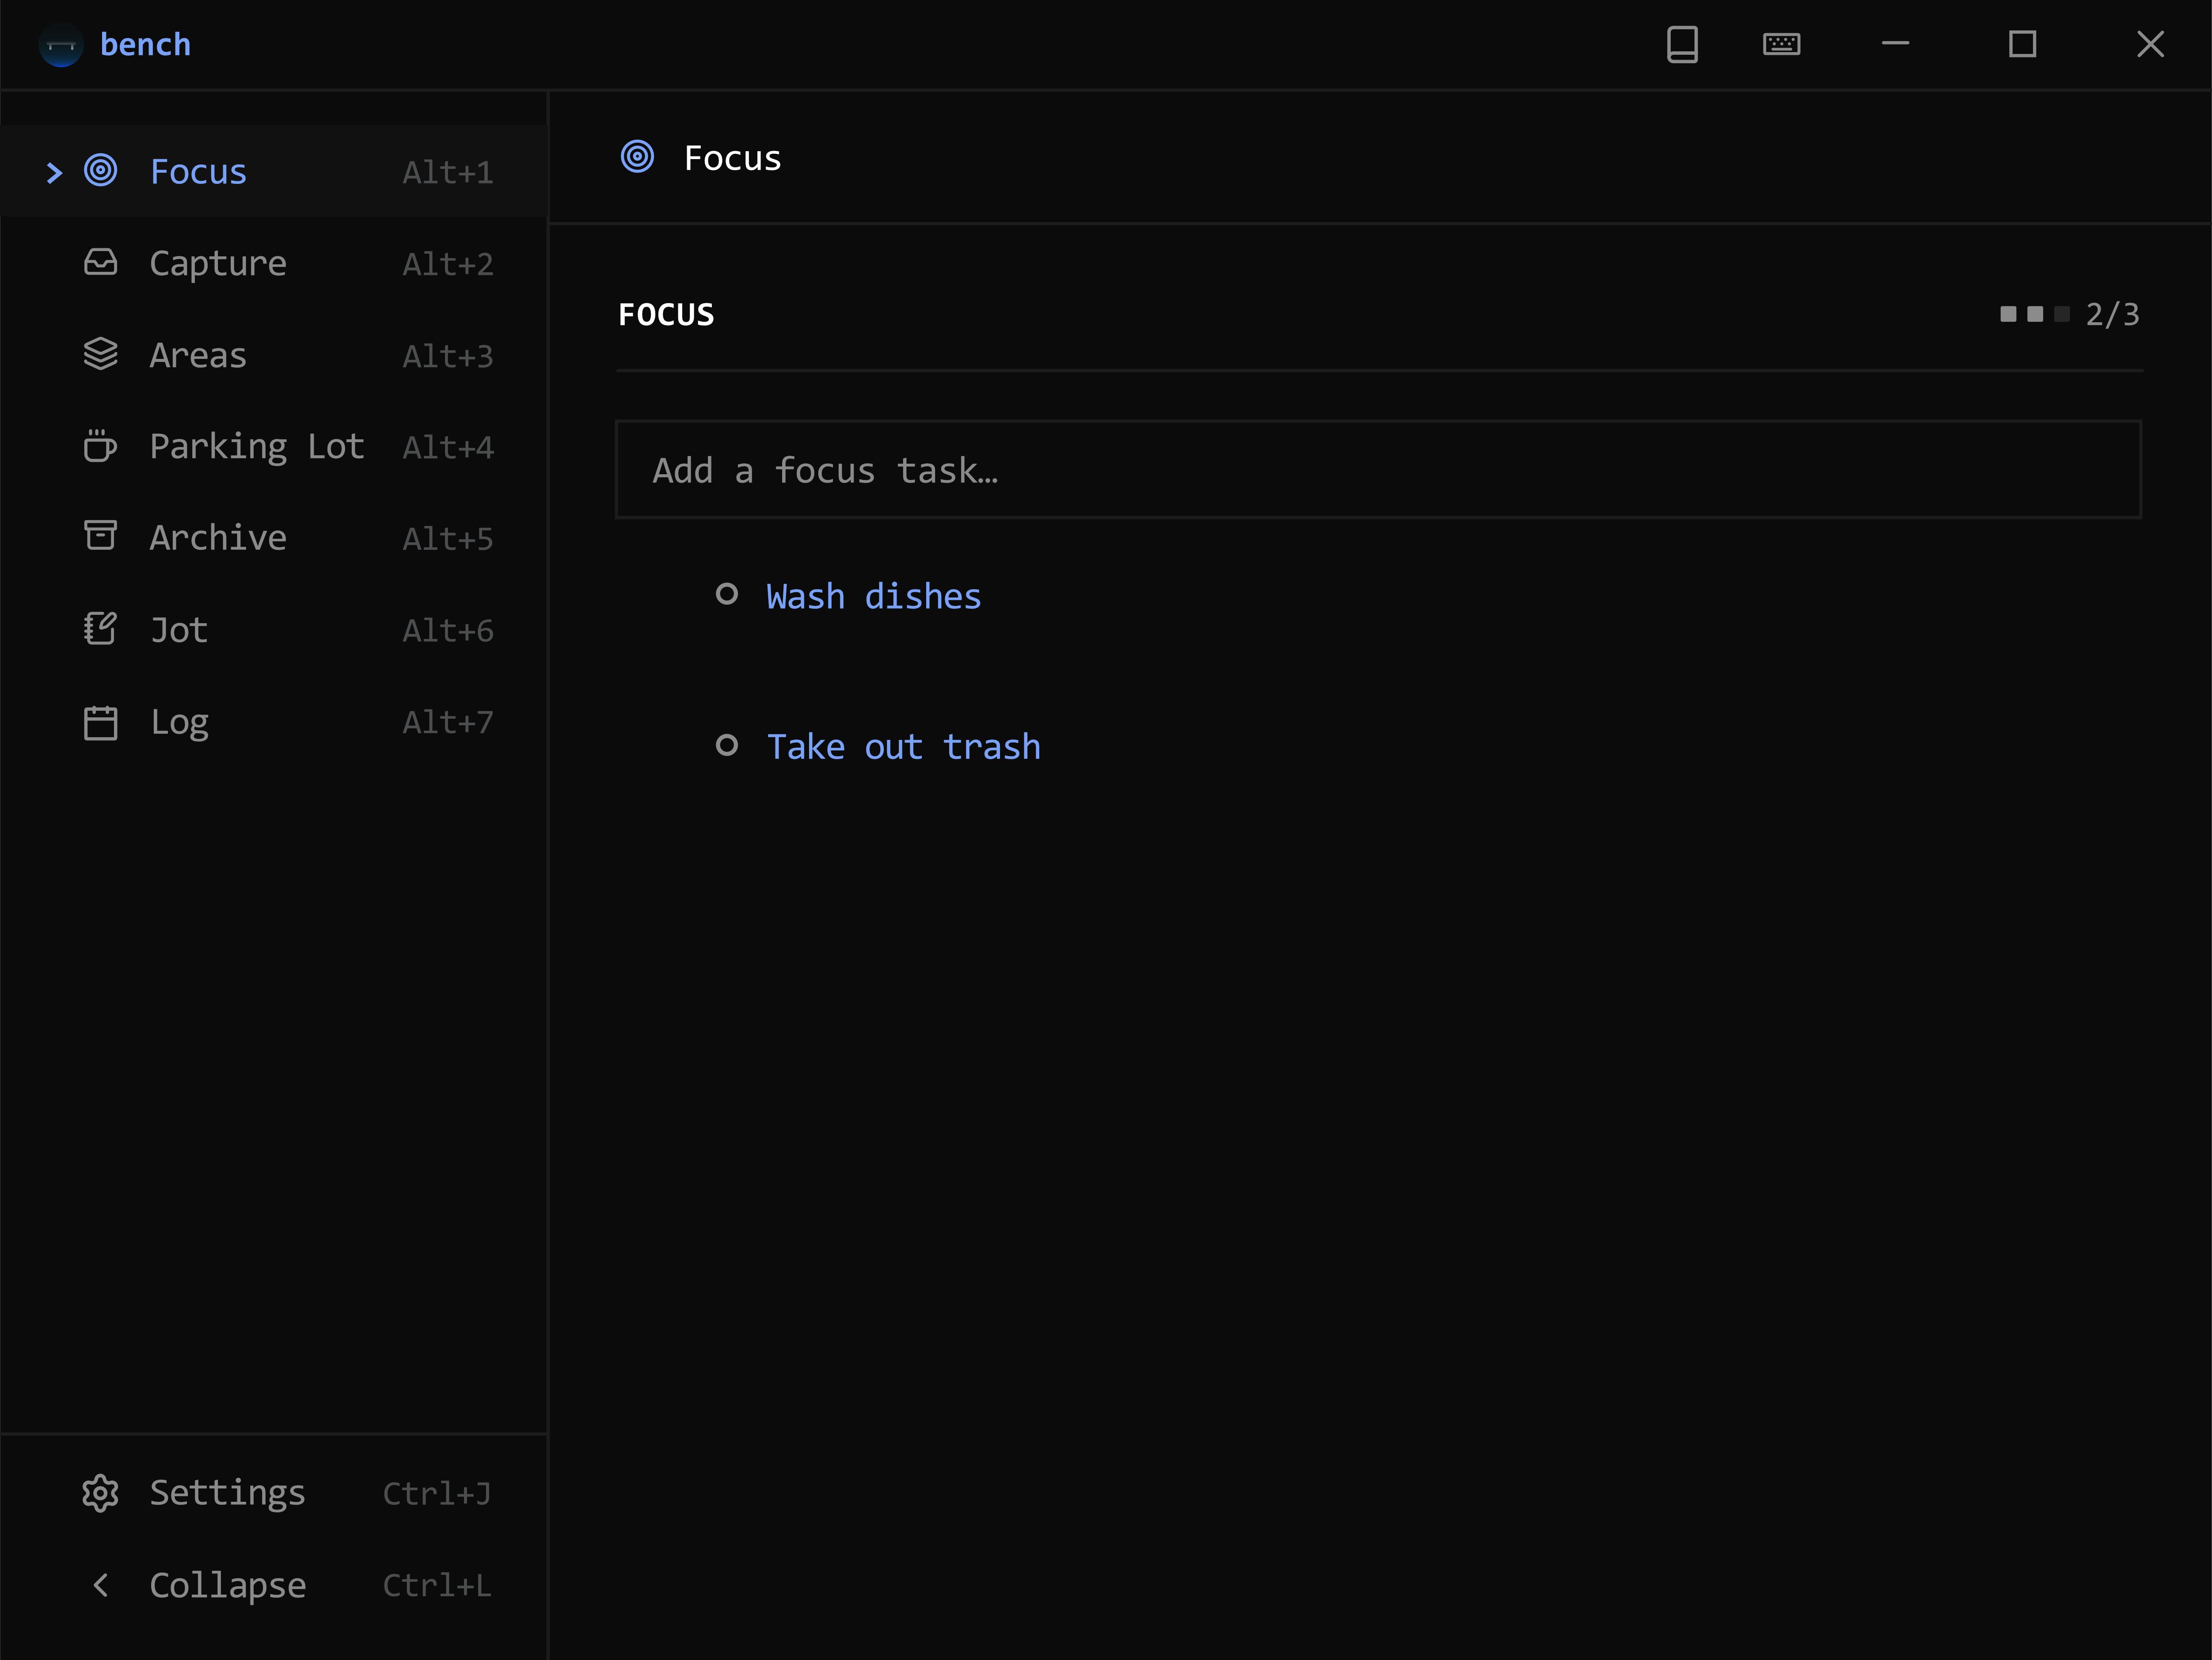Viewport: 2212px width, 1660px height.
Task: Open Settings from the sidebar label
Action: [x=228, y=1493]
